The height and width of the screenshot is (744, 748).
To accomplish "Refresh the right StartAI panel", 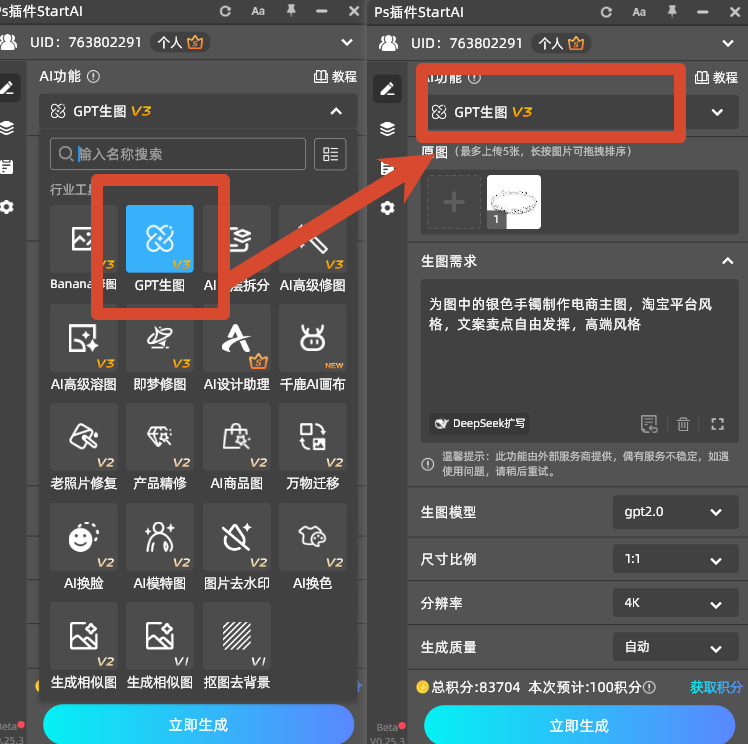I will click(606, 12).
